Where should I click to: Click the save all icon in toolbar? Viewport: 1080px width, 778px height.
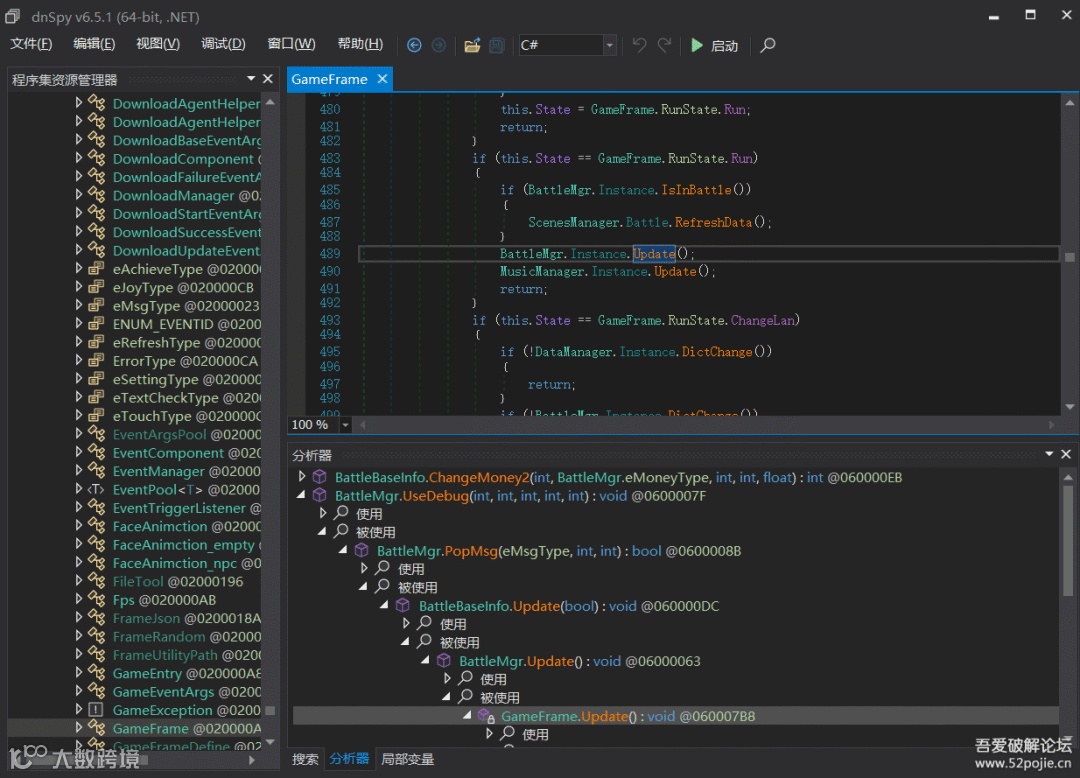(x=496, y=45)
